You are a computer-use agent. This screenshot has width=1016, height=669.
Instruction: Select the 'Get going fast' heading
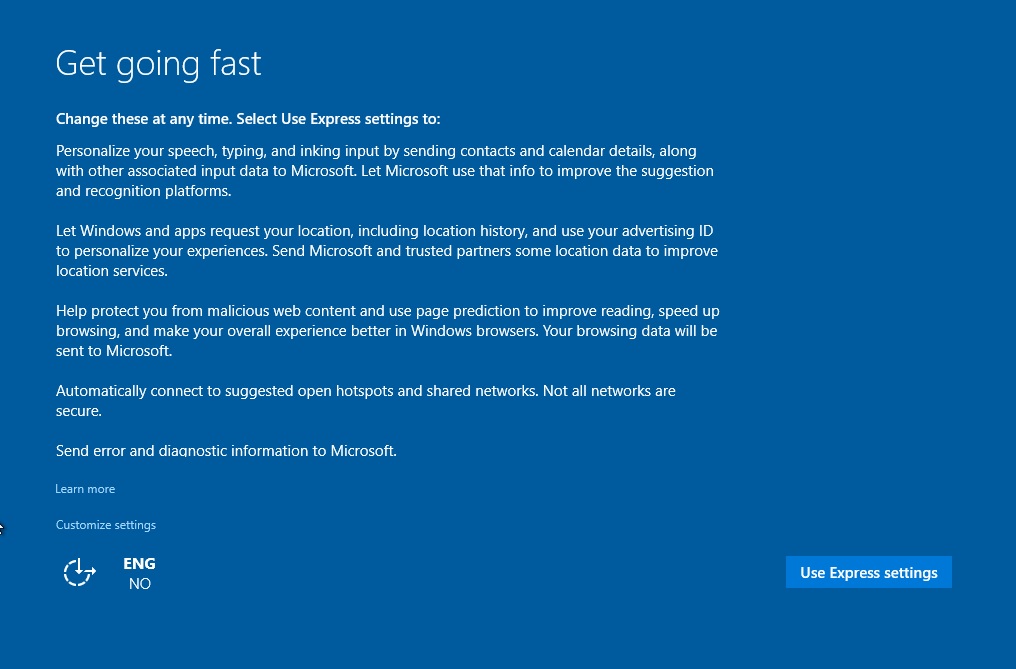tap(159, 64)
